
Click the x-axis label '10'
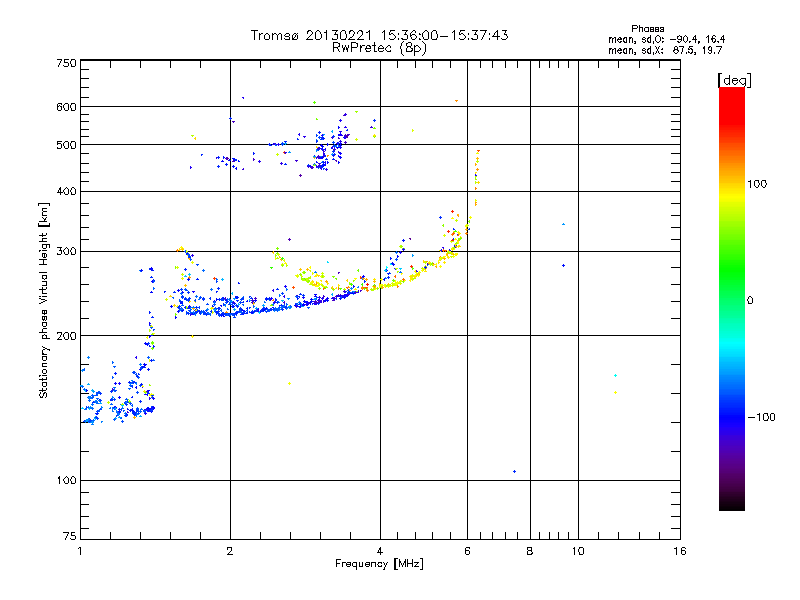[x=578, y=551]
